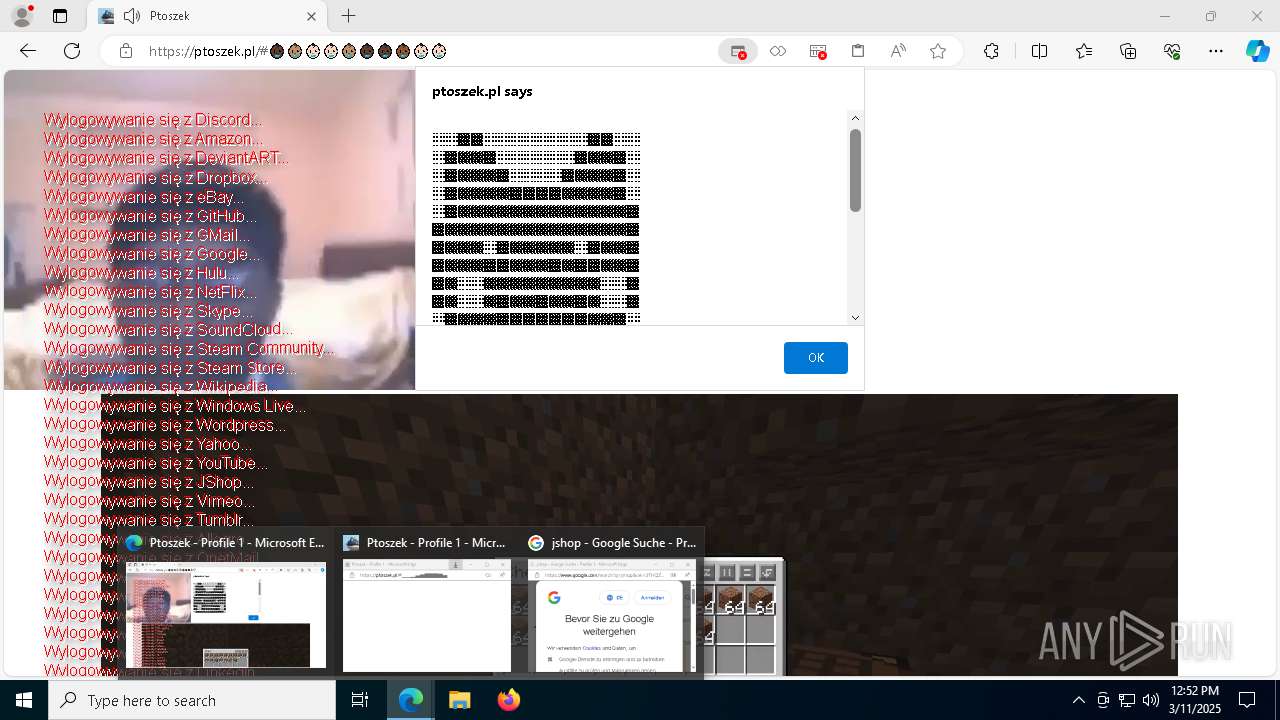Image resolution: width=1280 pixels, height=720 pixels.
Task: Open the clipboard permission icon
Action: tap(858, 51)
